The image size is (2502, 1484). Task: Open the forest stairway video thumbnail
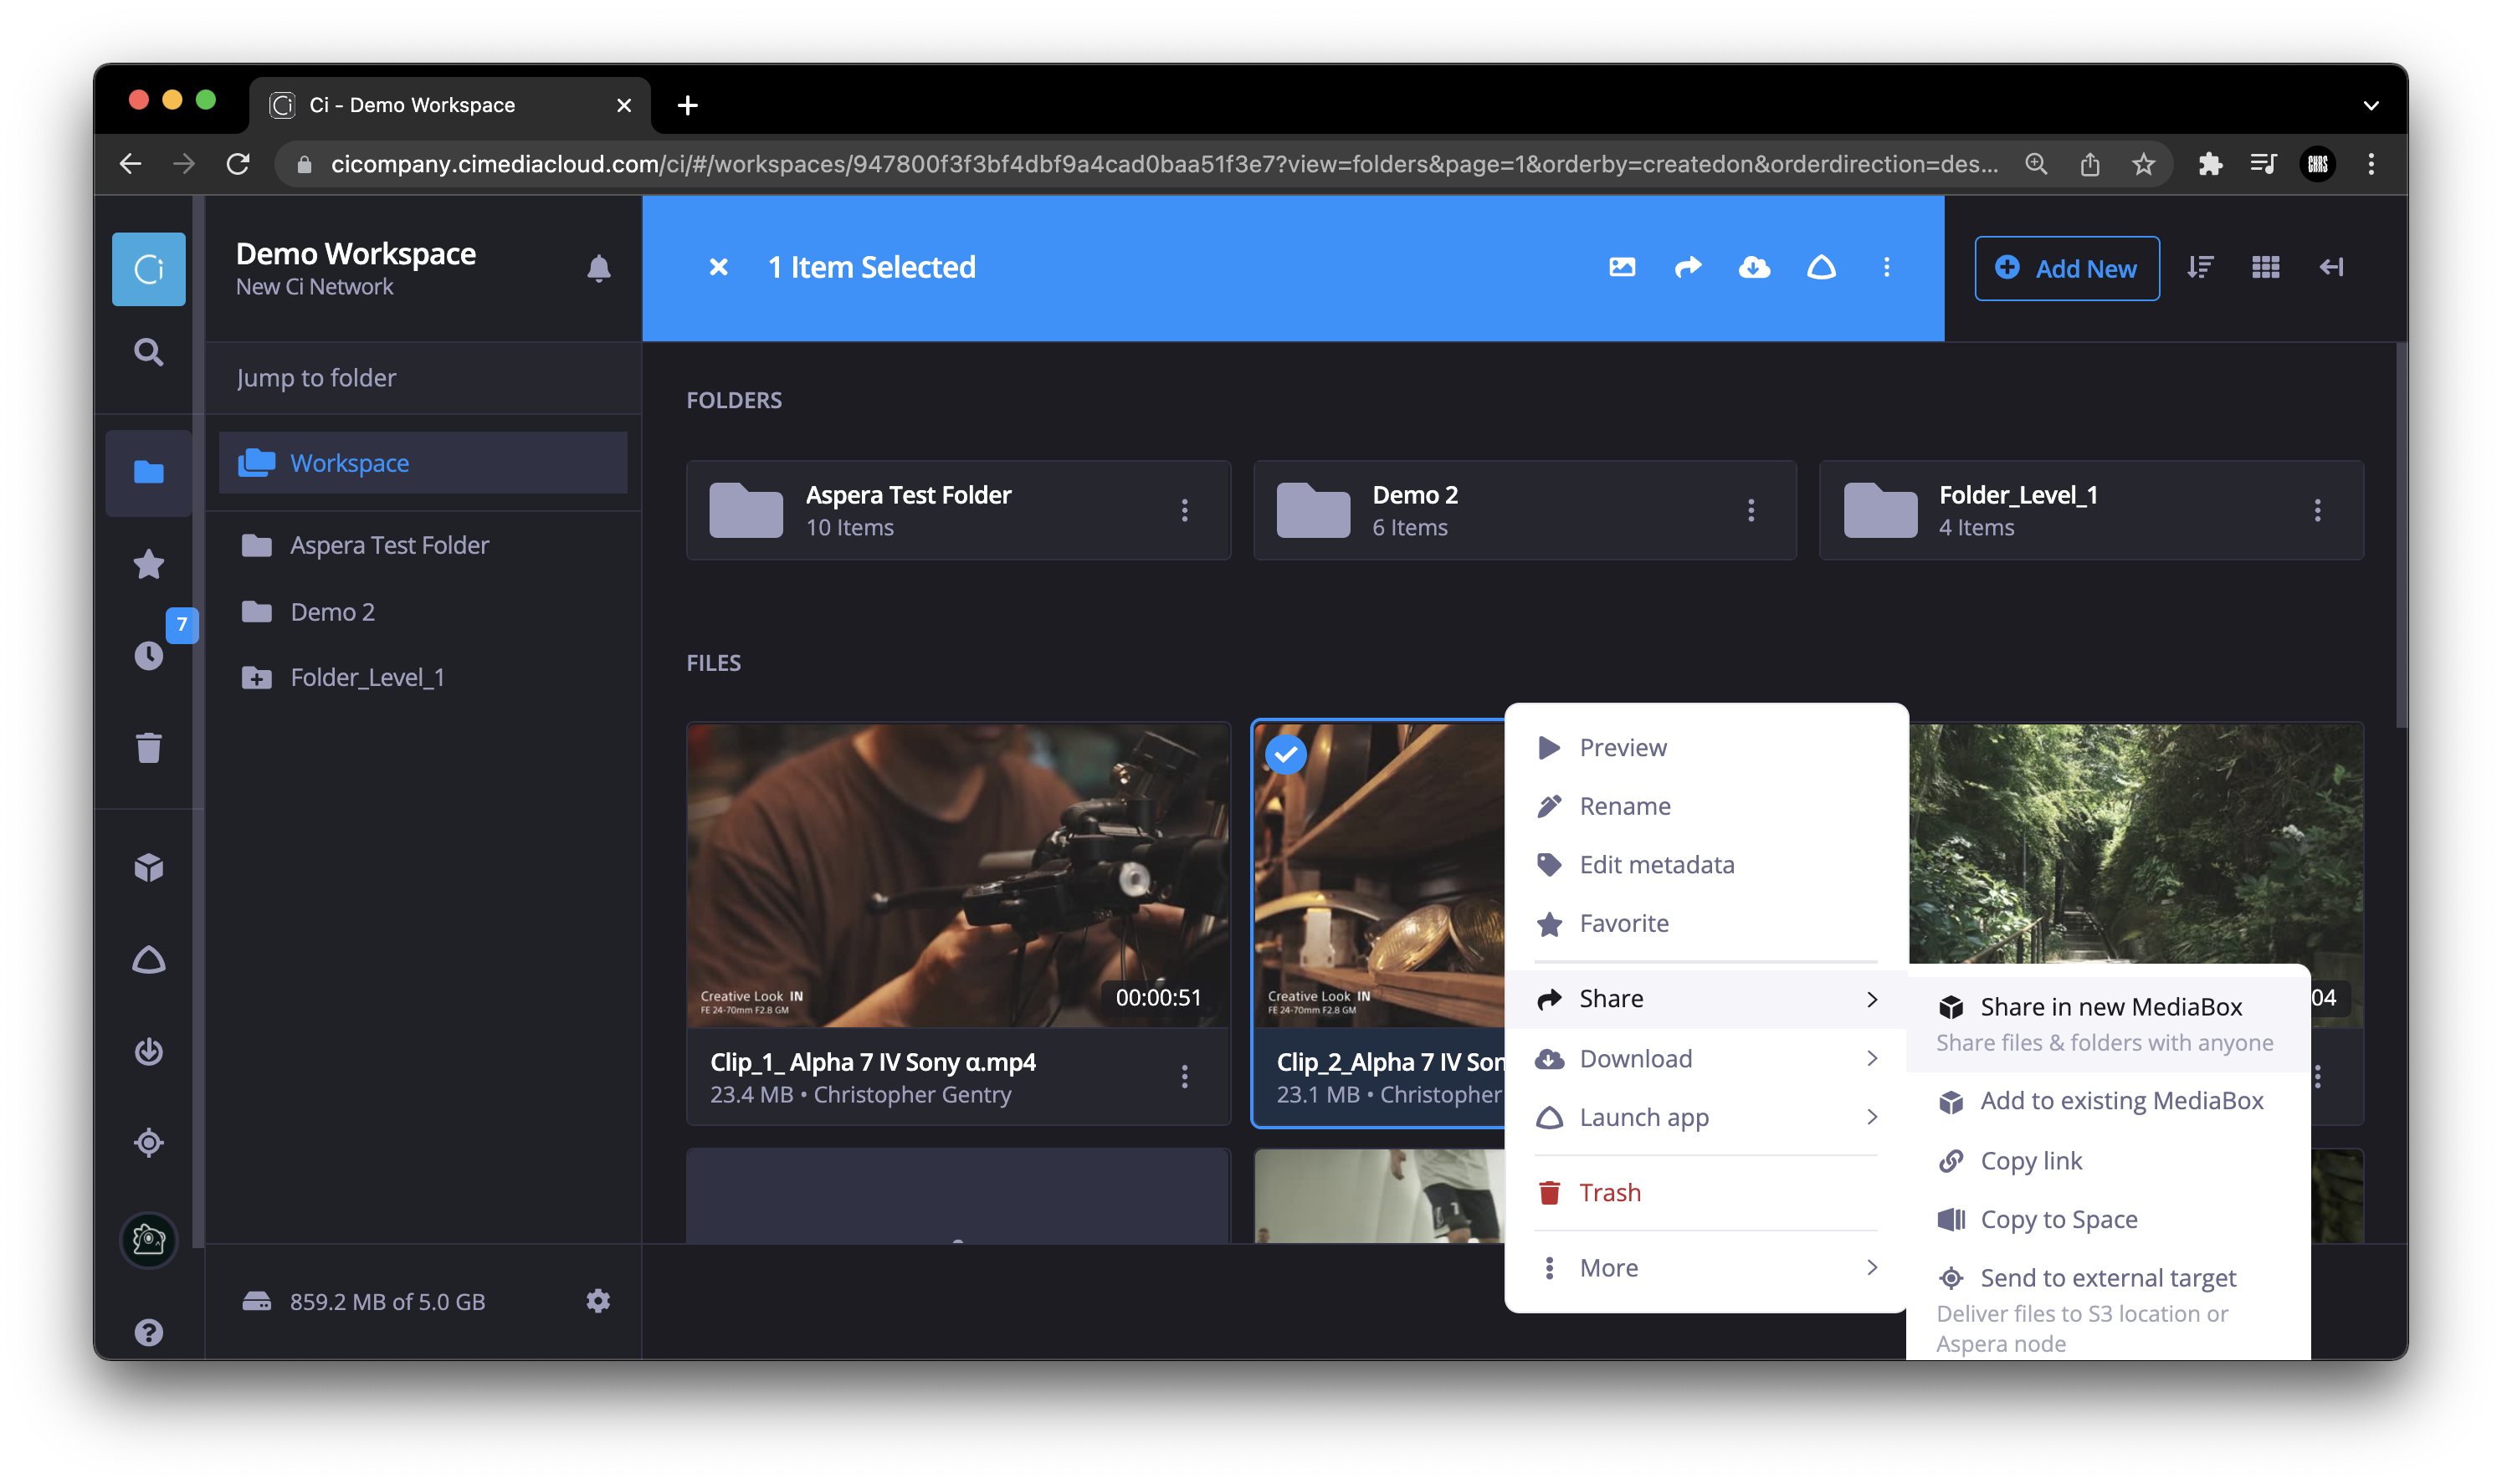[x=2136, y=843]
